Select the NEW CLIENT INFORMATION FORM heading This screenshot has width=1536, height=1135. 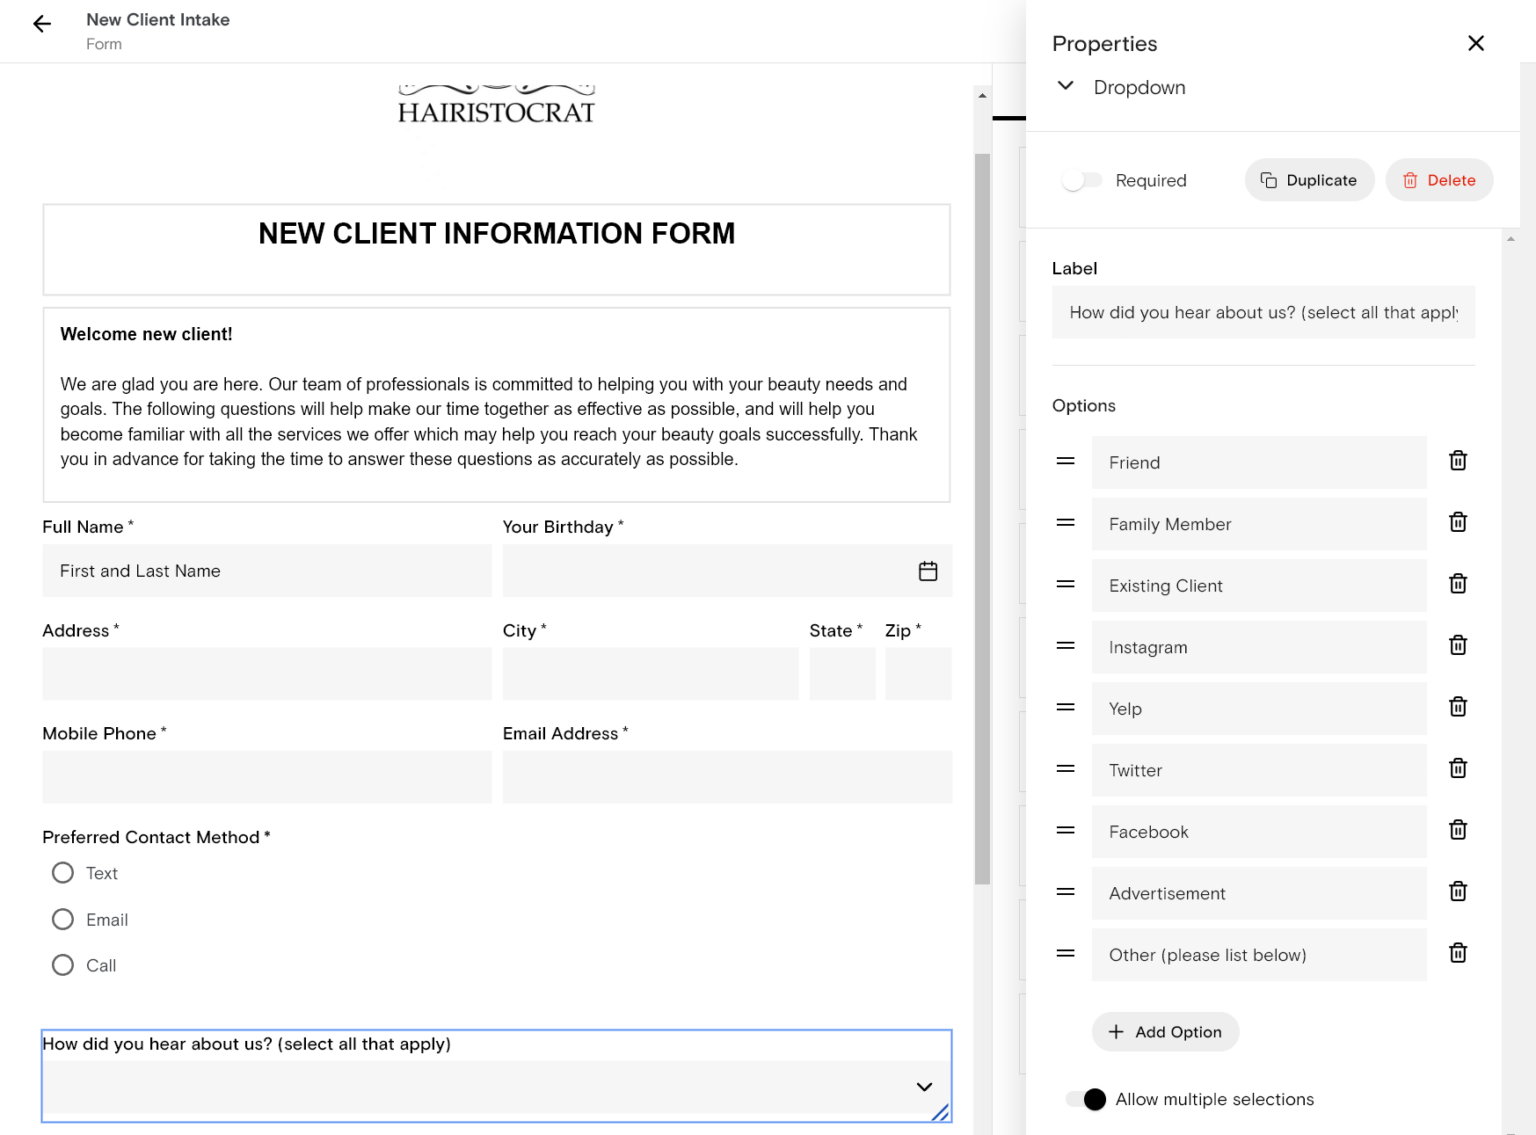click(x=497, y=233)
